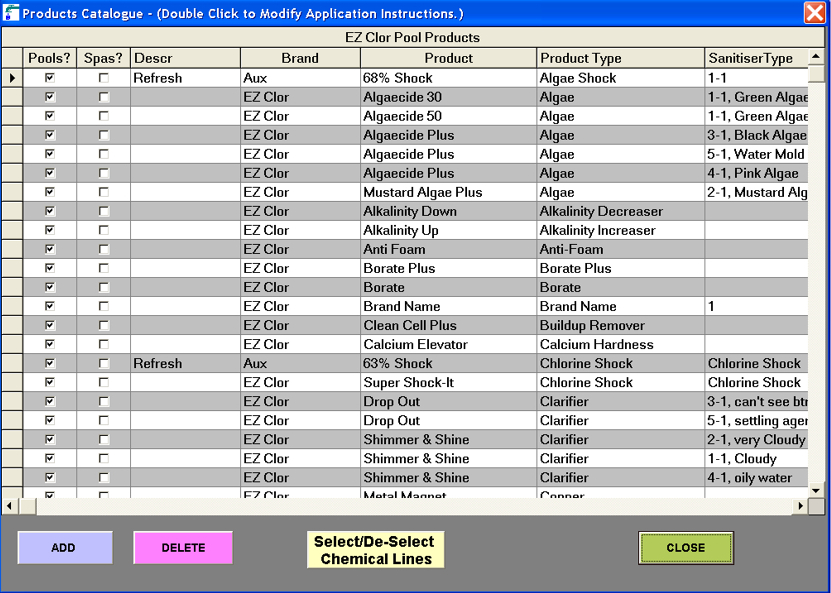Screen dimensions: 831x593
Task: Click the horizontal scrollbar left arrow
Action: [x=9, y=506]
